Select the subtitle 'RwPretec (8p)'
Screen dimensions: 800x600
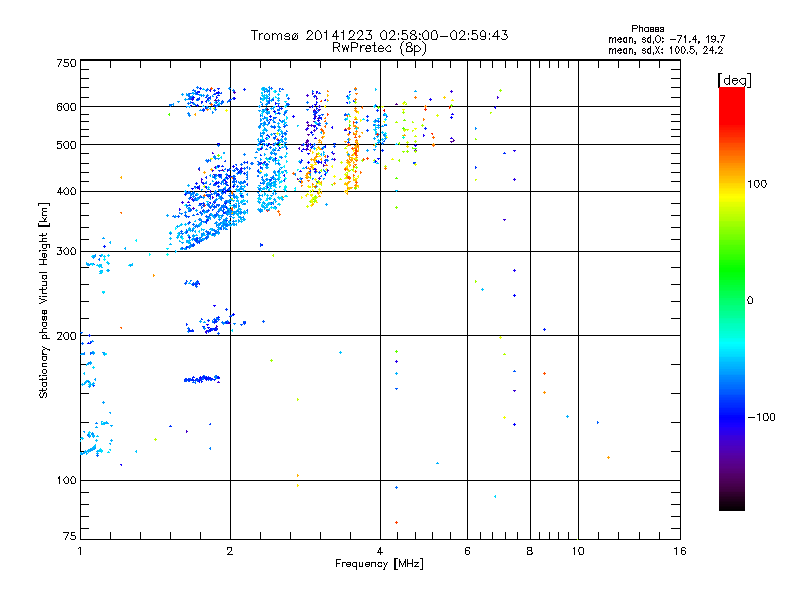379,48
